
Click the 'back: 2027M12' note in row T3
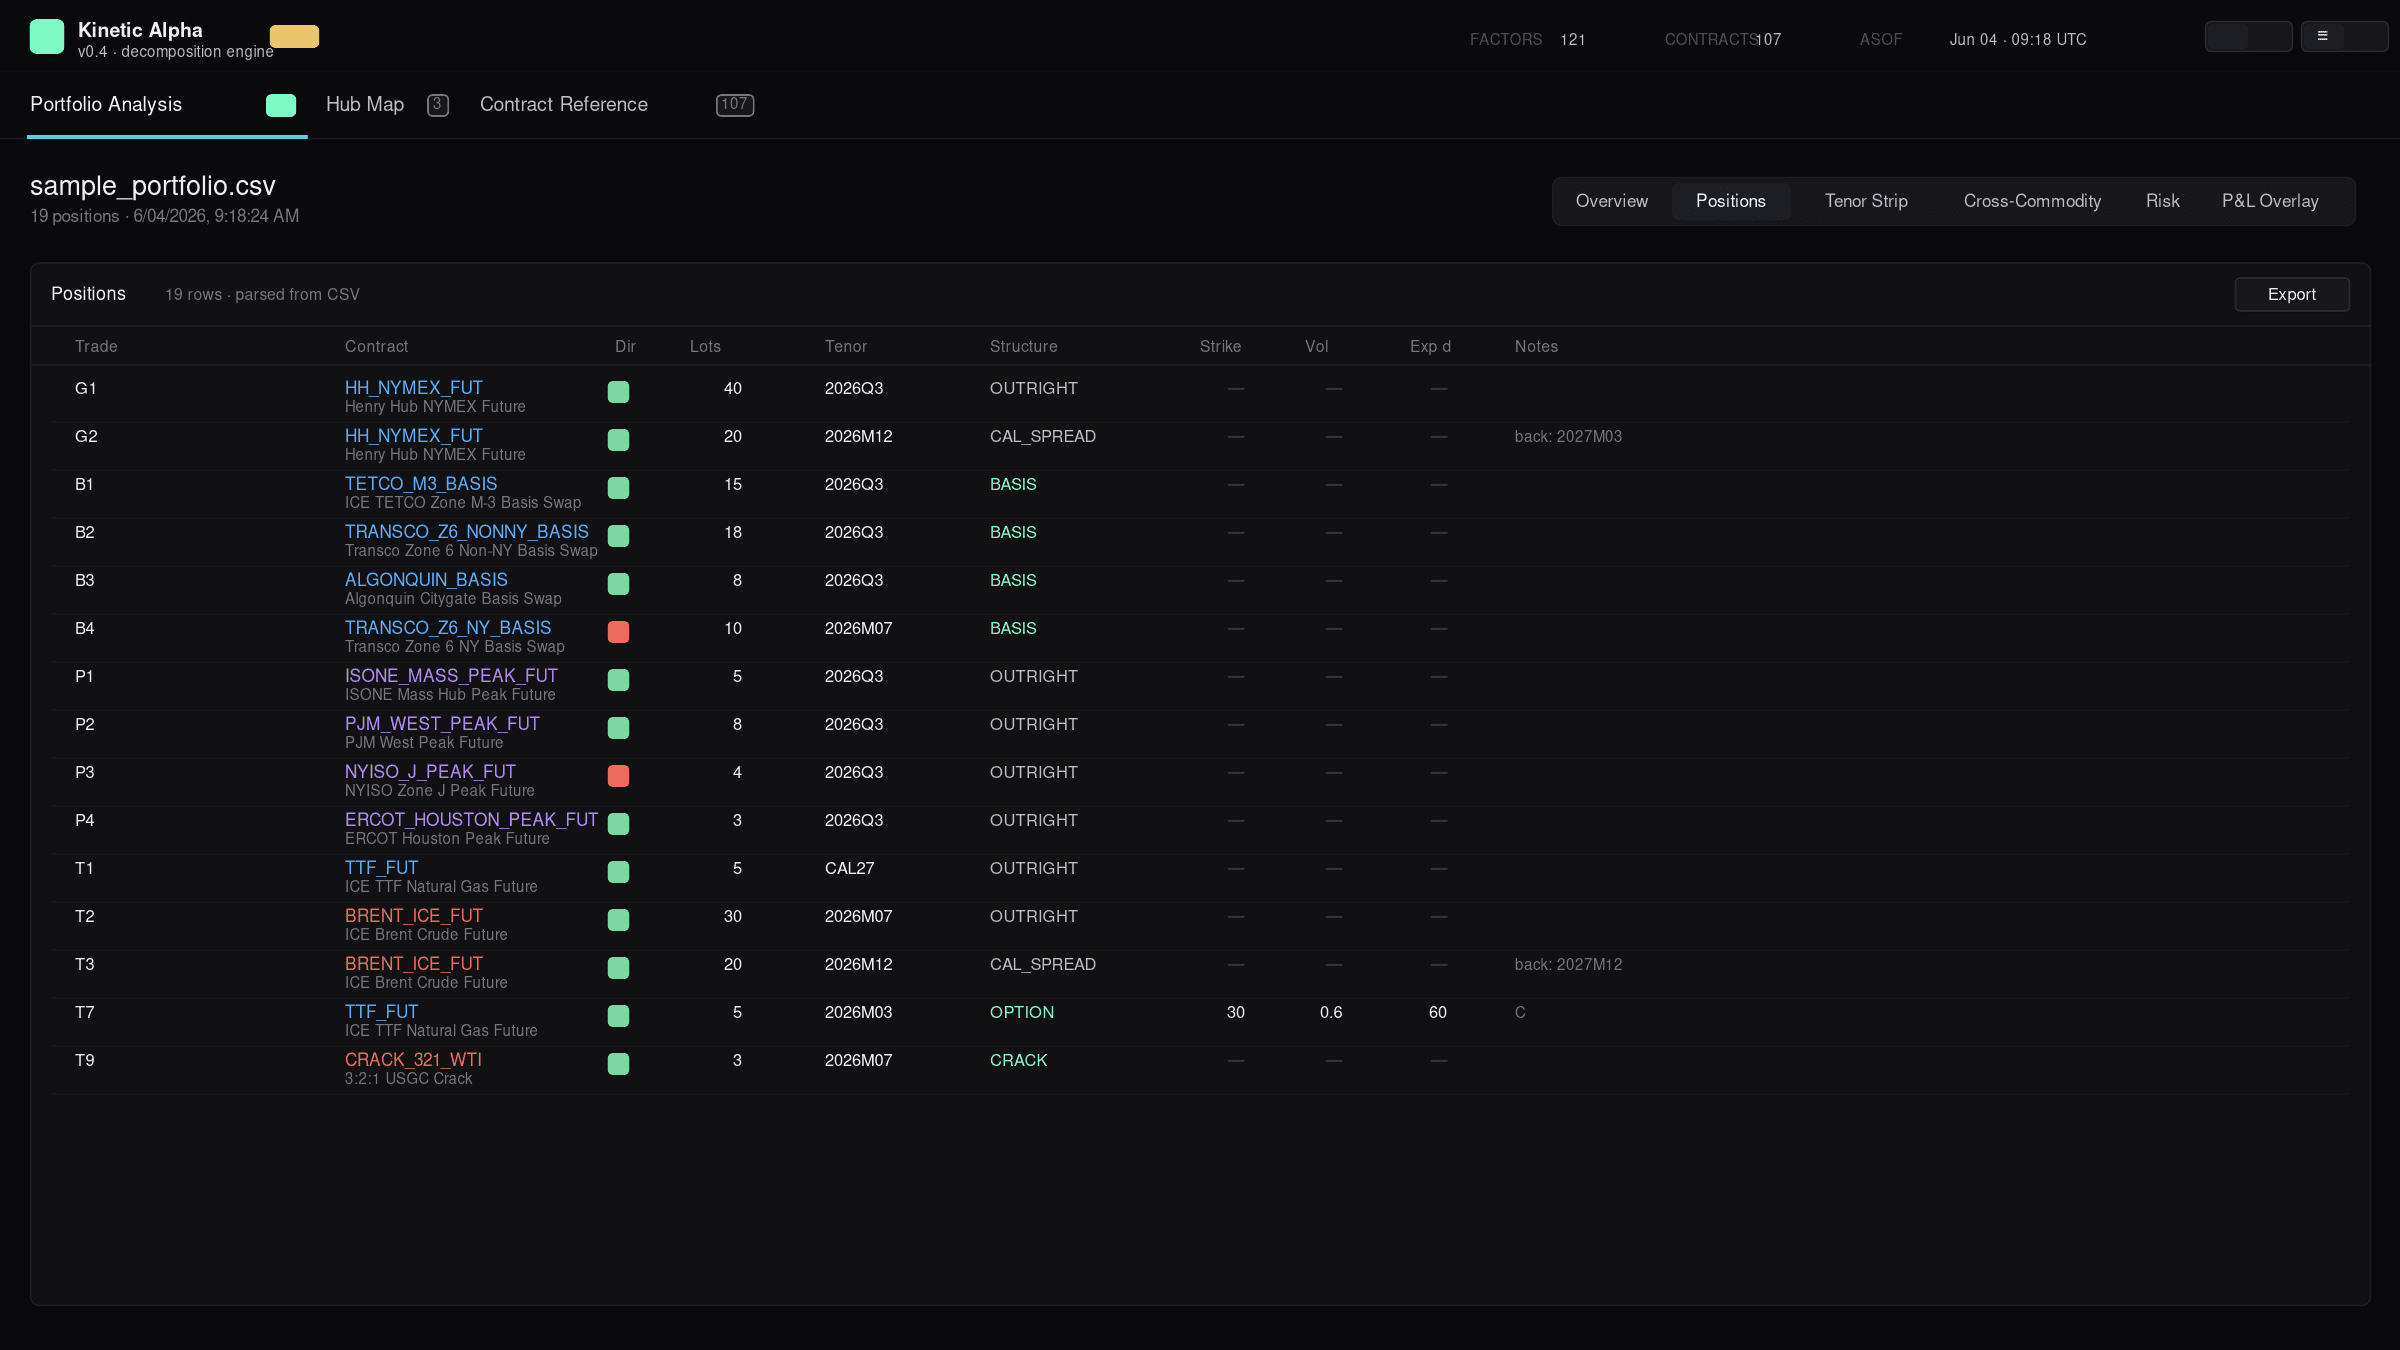click(x=1568, y=965)
